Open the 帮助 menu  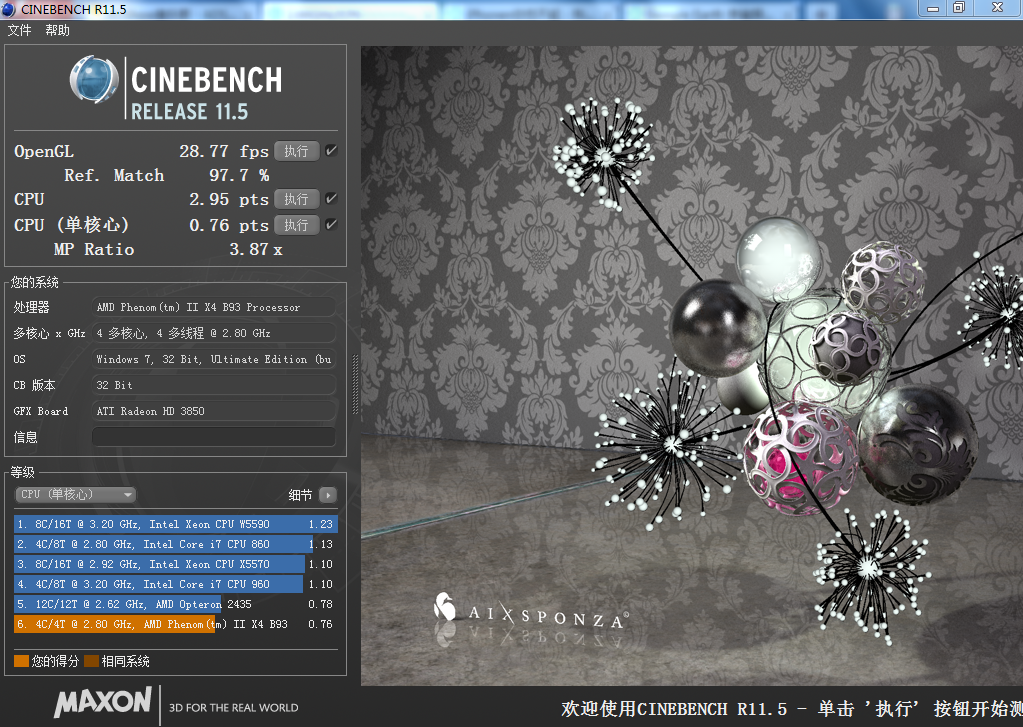pos(57,30)
